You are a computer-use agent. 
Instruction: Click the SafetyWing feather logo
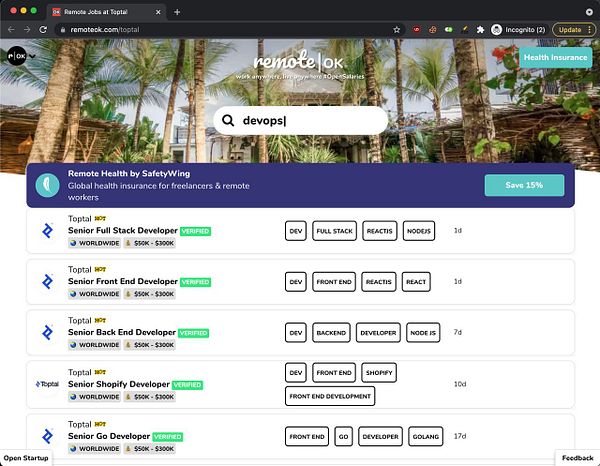click(47, 185)
